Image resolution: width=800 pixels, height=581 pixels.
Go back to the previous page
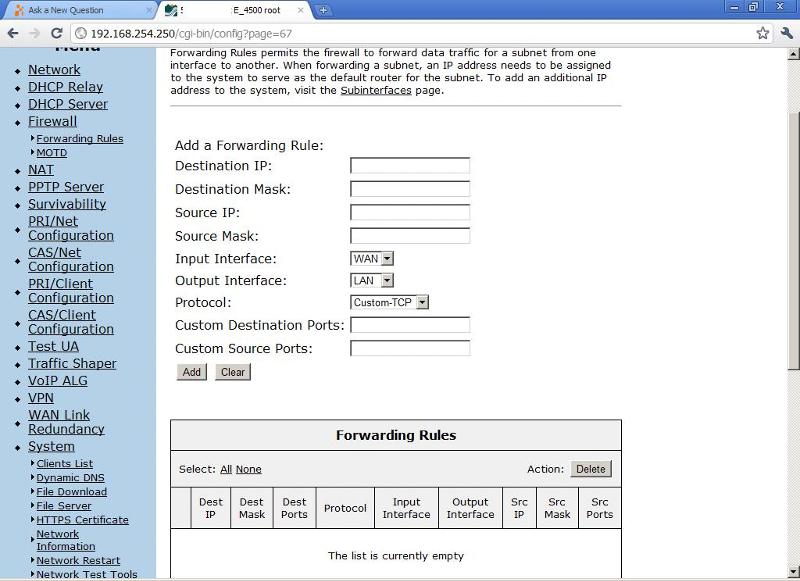point(13,34)
